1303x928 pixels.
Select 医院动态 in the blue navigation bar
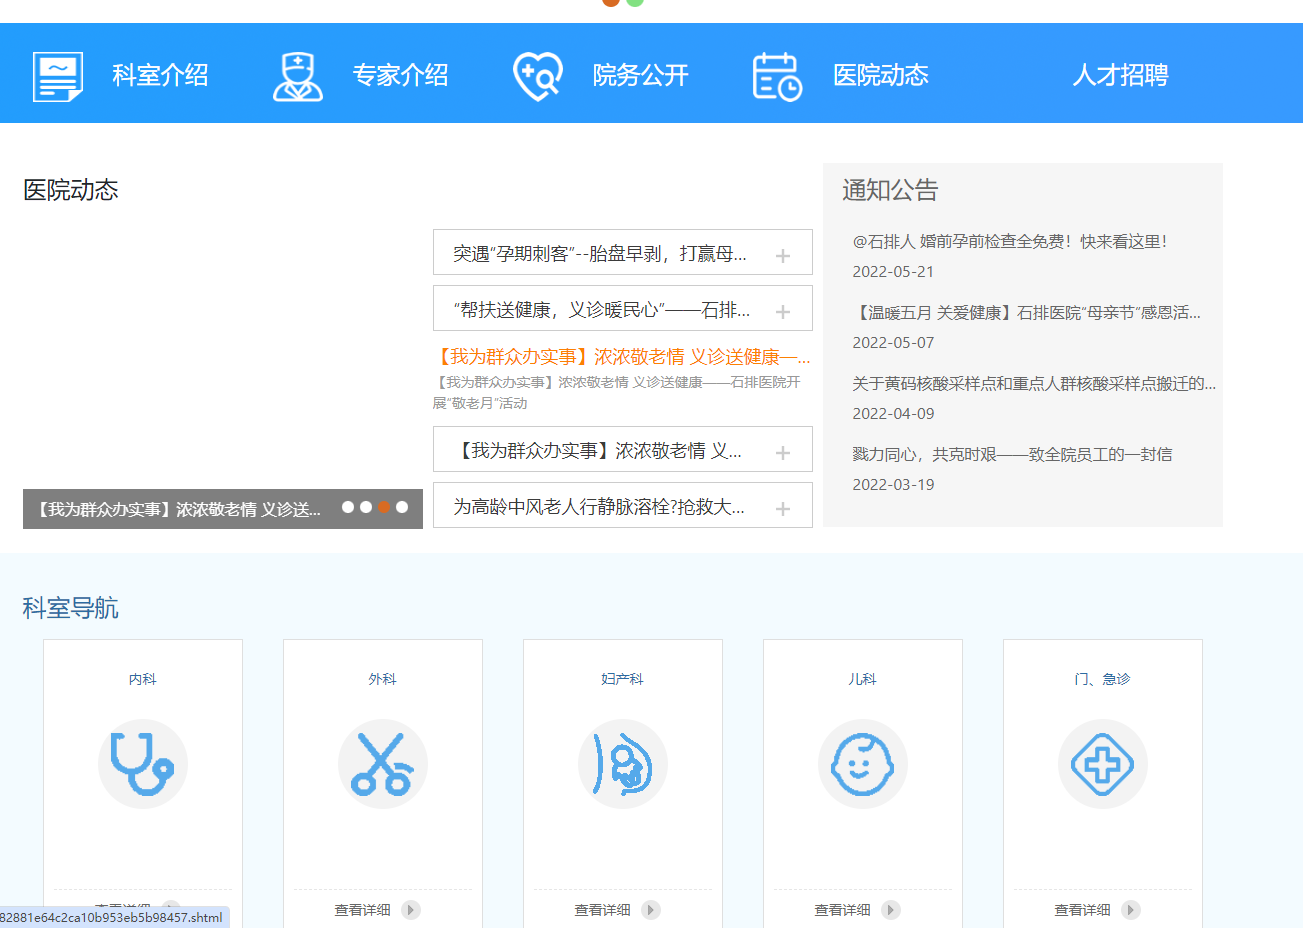[880, 75]
